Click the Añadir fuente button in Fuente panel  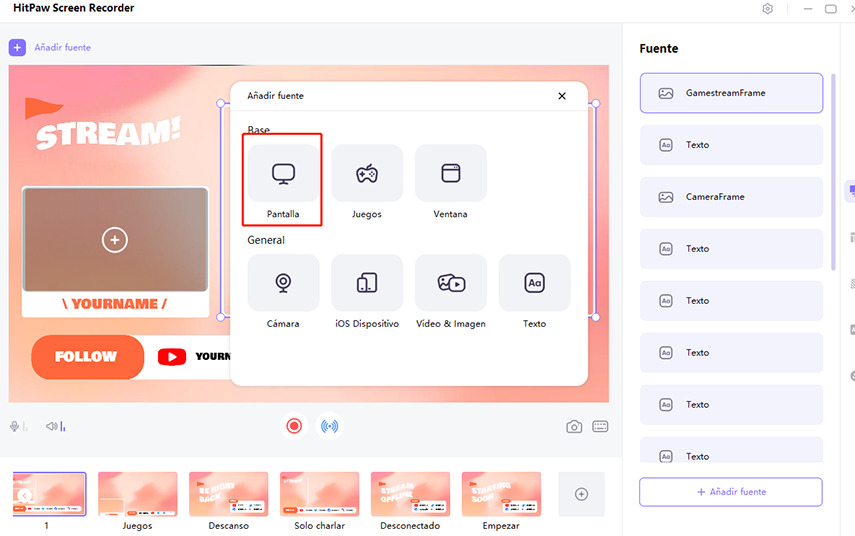point(731,492)
